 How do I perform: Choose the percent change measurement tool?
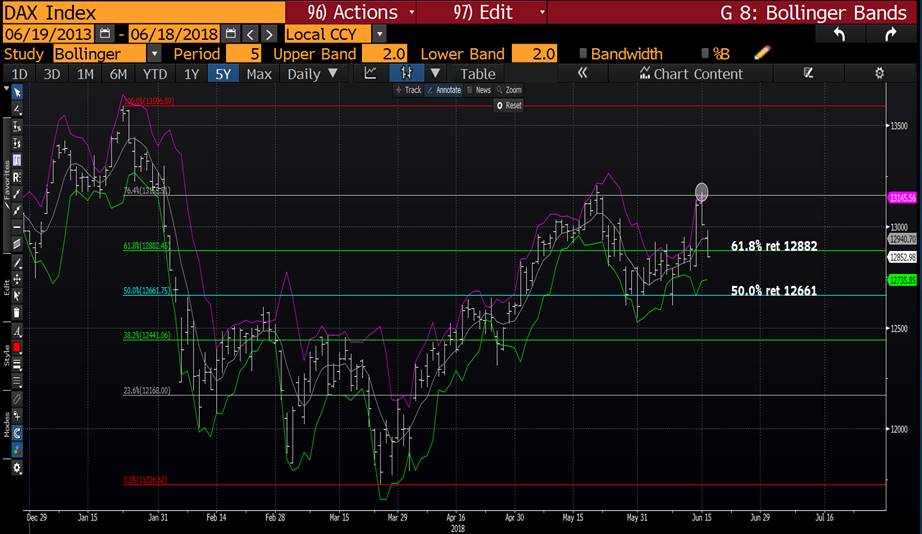pyautogui.click(x=17, y=126)
